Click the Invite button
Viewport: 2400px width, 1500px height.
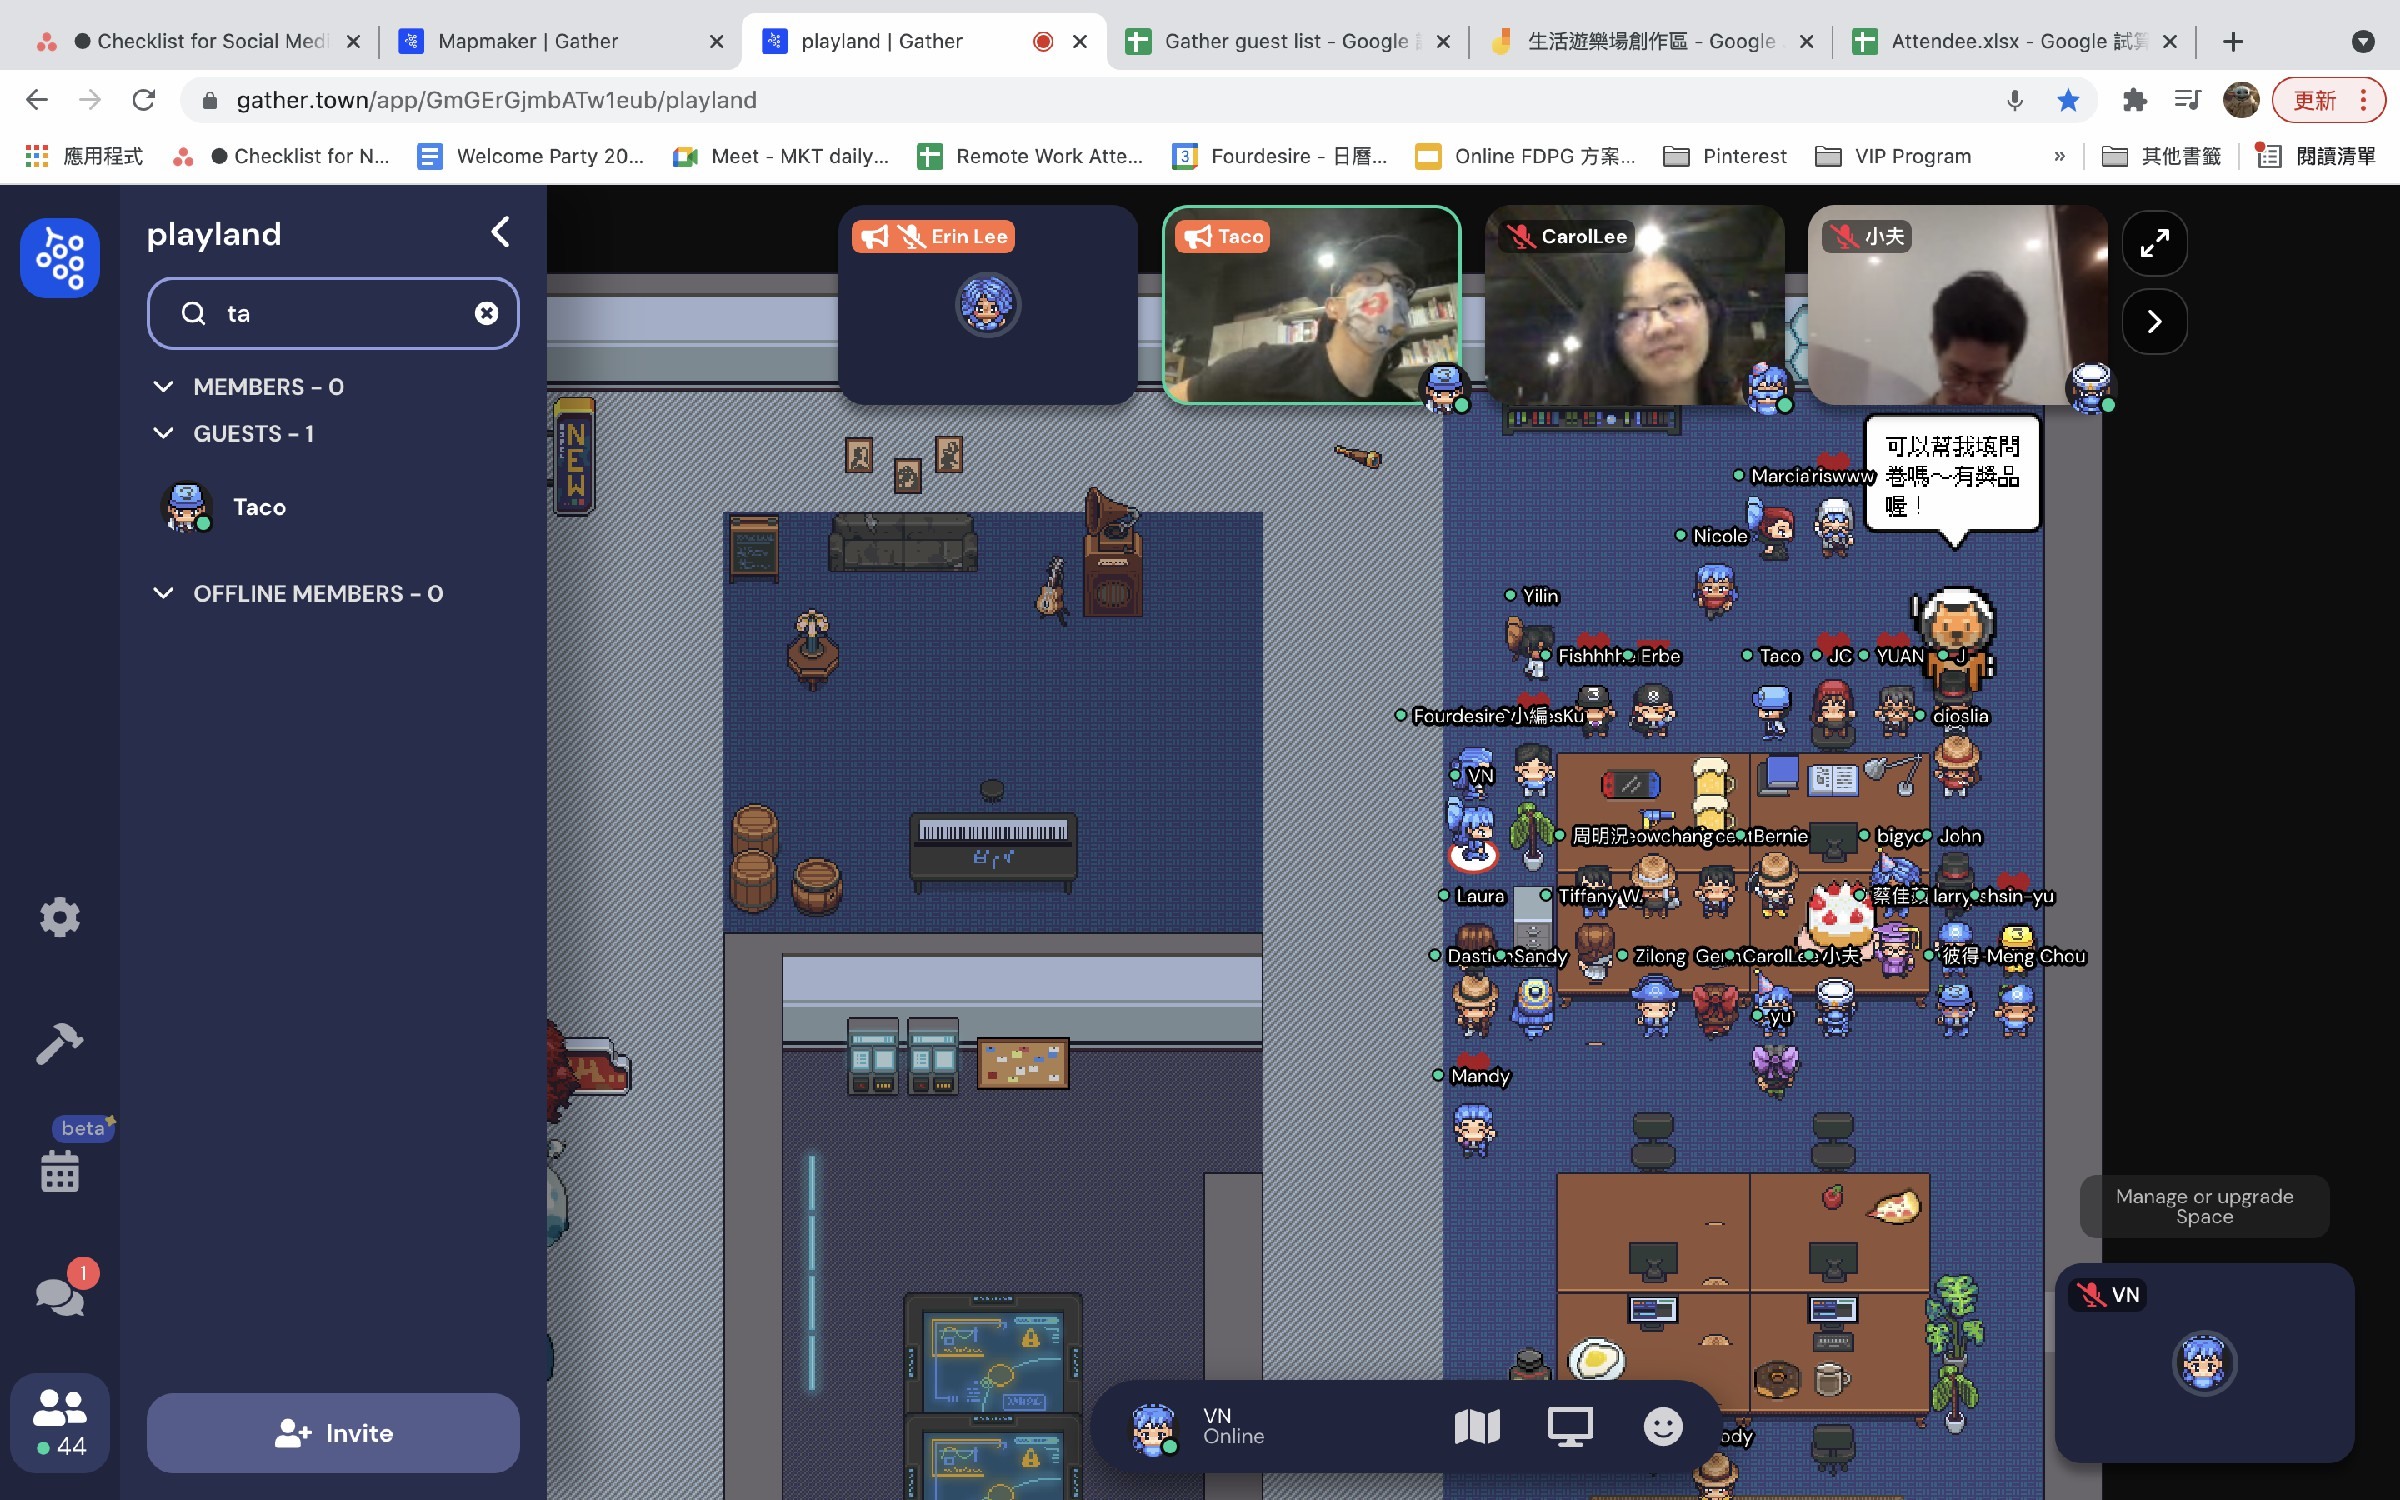(333, 1433)
